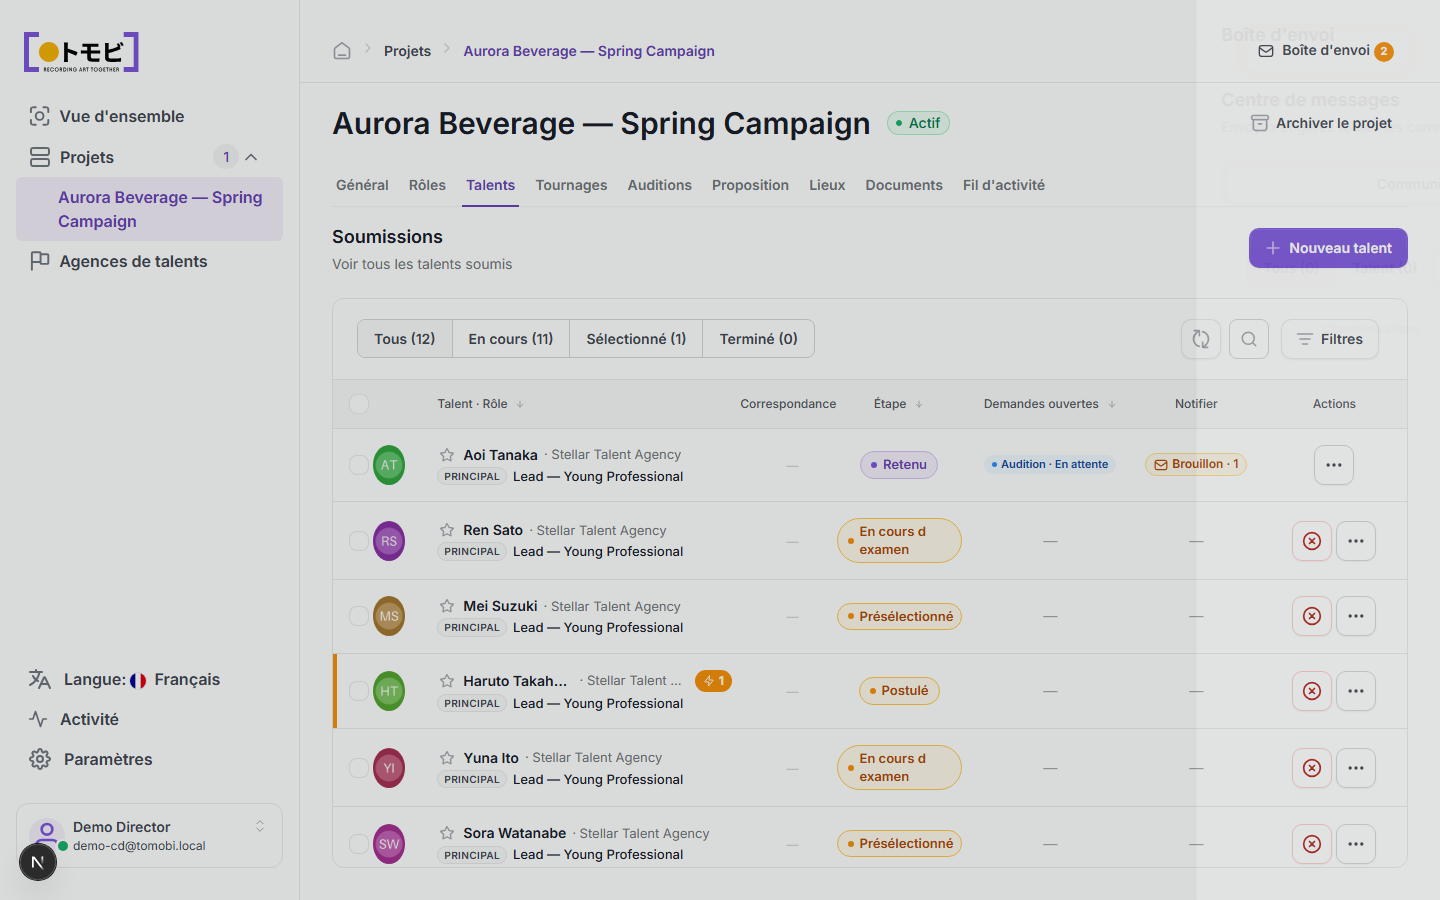Click the Nouveau talent button
1440x900 pixels.
(1328, 248)
